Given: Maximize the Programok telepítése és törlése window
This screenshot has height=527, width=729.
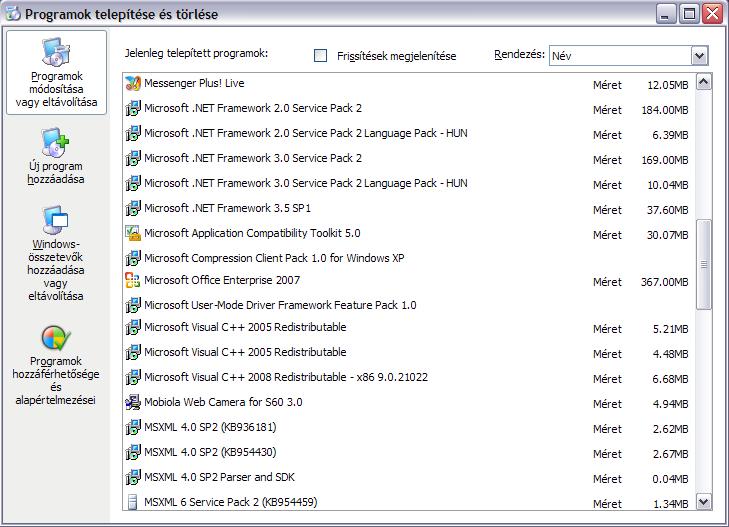Looking at the screenshot, I should (689, 14).
